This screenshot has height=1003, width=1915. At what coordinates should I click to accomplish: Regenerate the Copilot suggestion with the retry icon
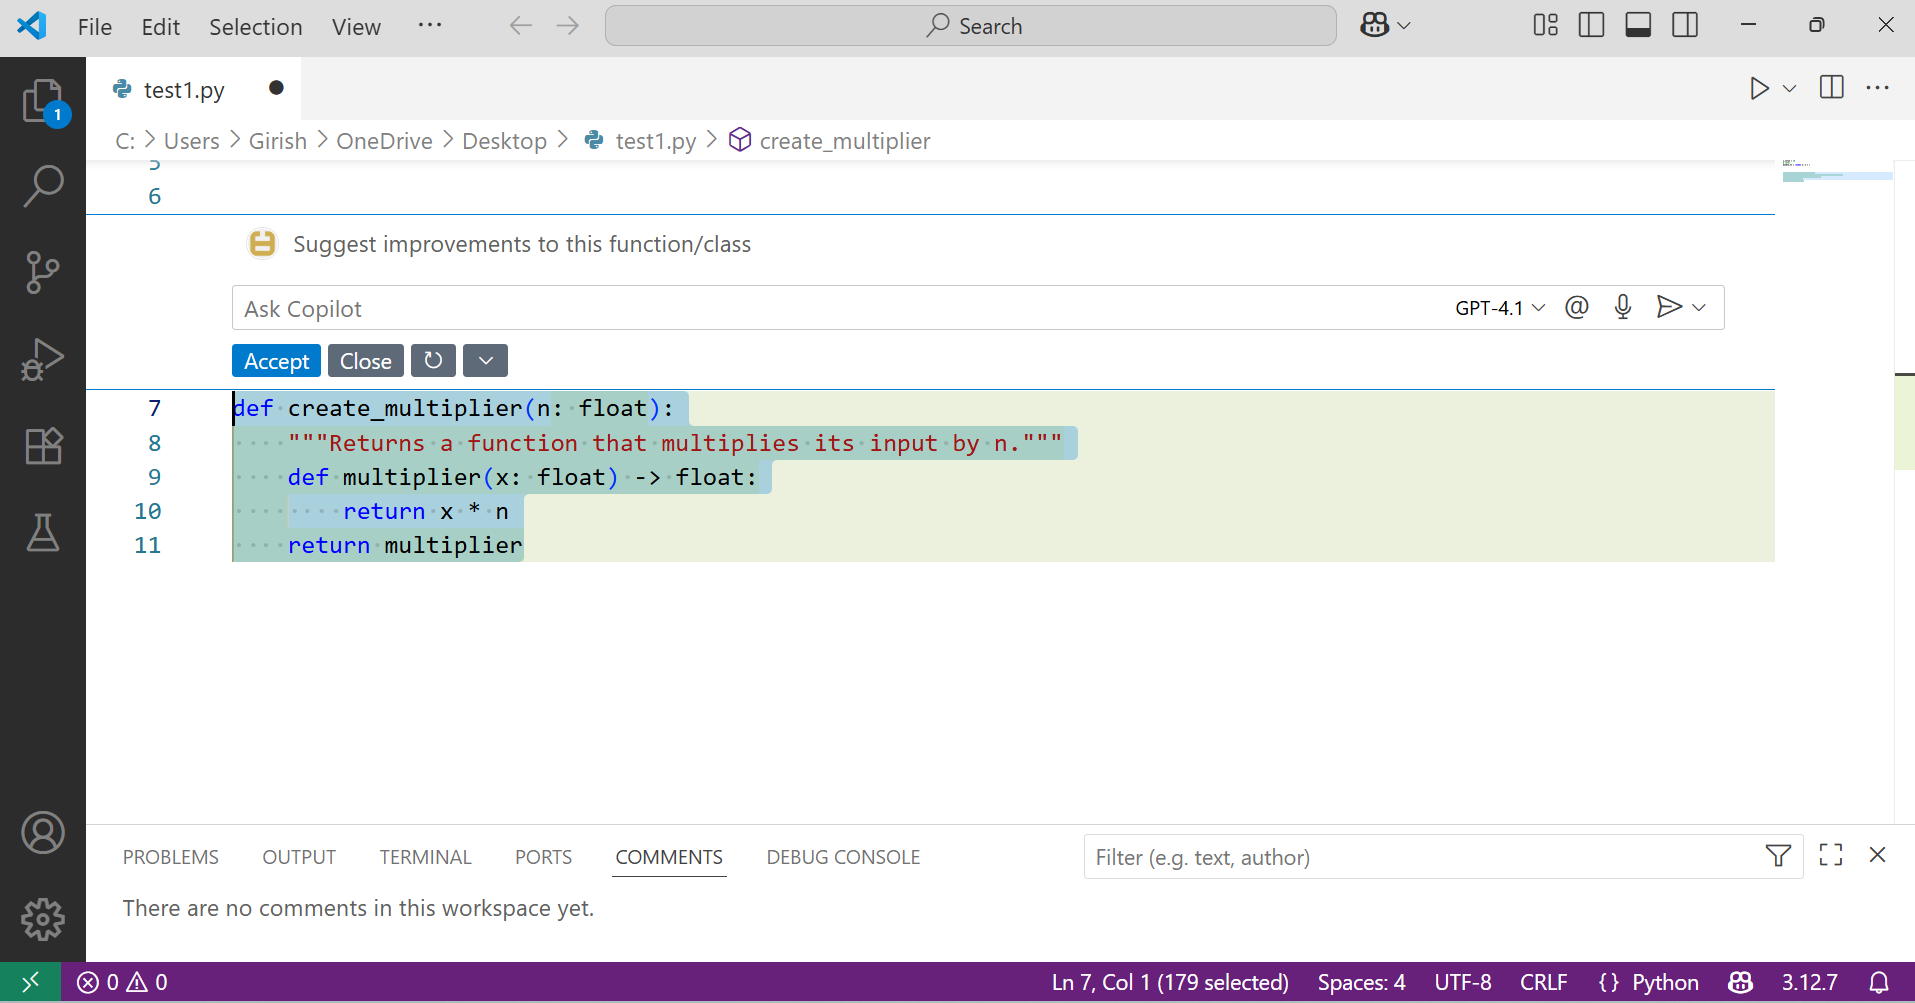432,360
